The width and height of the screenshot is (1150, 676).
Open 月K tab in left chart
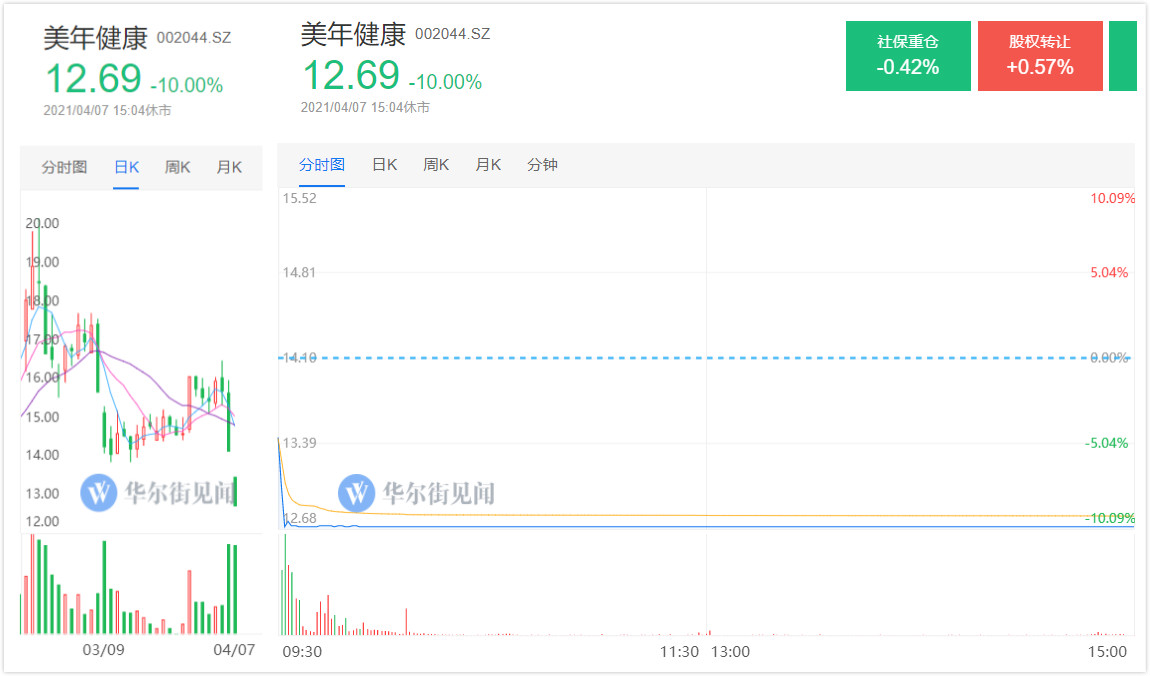tap(229, 167)
